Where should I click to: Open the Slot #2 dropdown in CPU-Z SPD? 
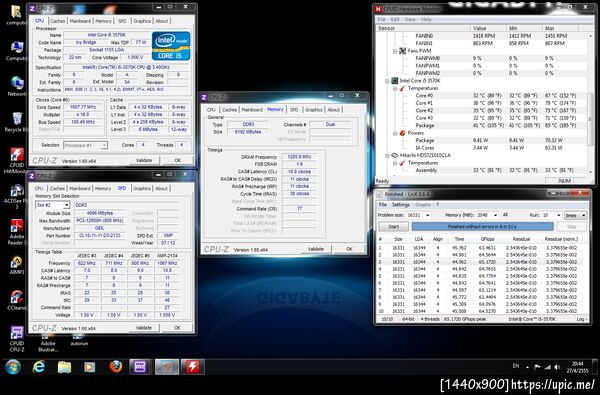tap(66, 205)
